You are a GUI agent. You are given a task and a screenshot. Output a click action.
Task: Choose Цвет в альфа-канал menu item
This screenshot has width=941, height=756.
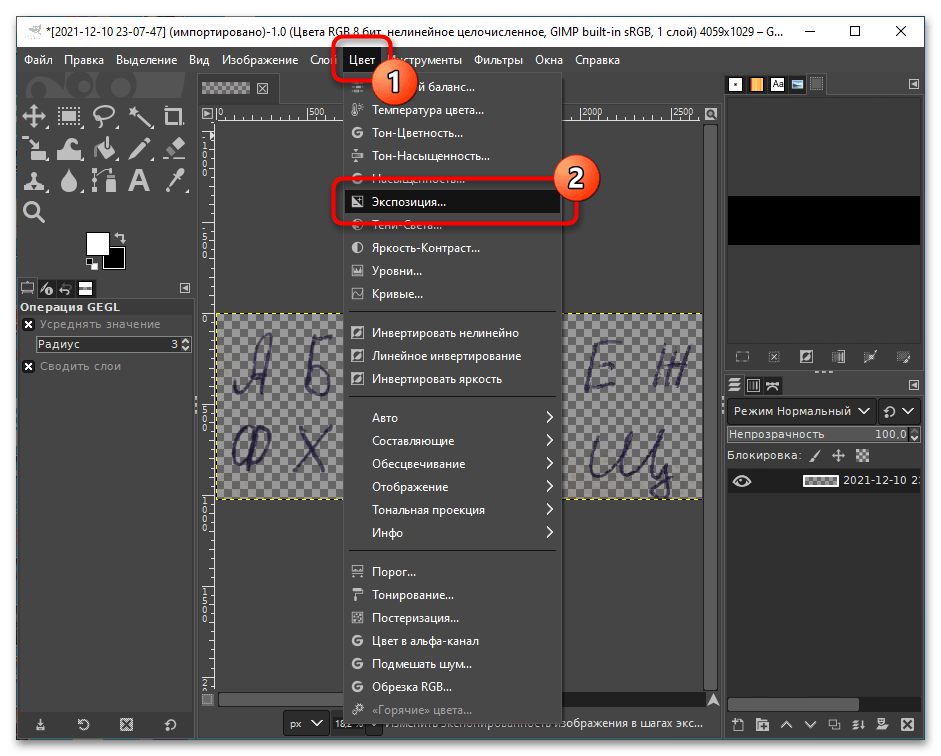(x=452, y=641)
